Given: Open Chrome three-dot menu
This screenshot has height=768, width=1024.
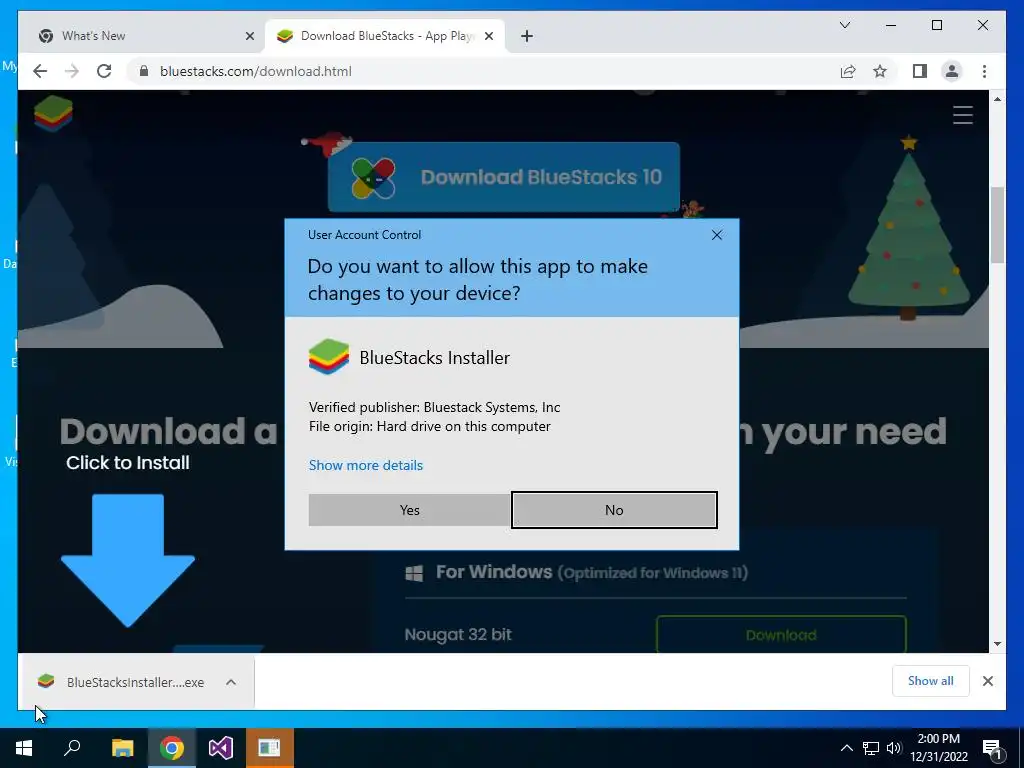Looking at the screenshot, I should [984, 71].
